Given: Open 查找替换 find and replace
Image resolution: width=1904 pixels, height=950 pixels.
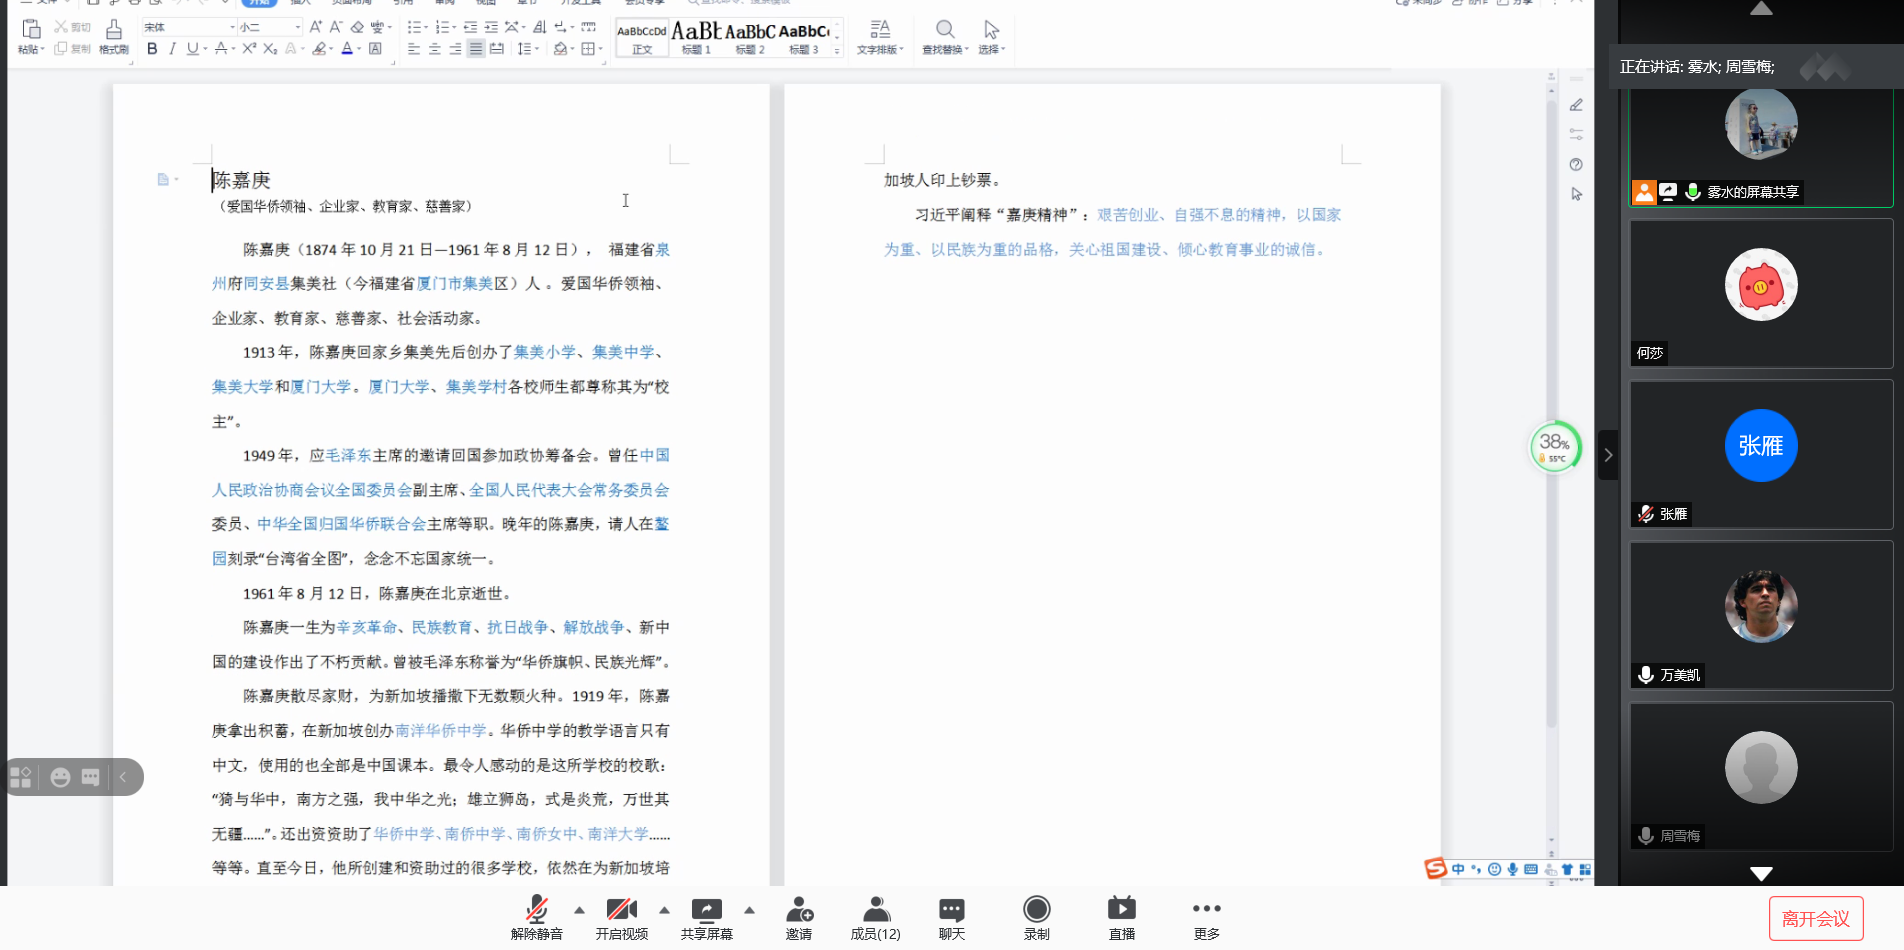Looking at the screenshot, I should [944, 37].
